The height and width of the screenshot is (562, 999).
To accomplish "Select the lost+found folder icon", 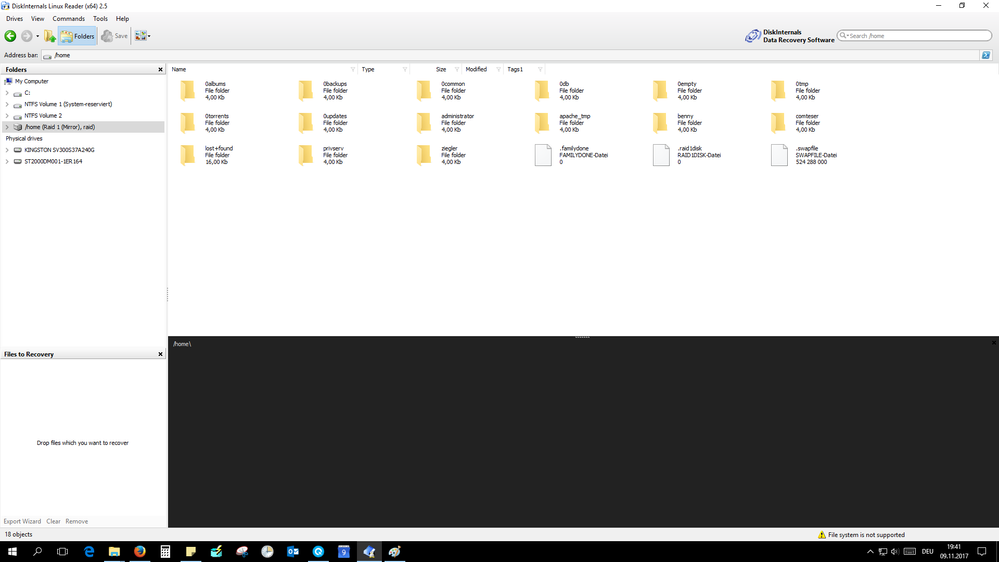I will click(x=188, y=155).
